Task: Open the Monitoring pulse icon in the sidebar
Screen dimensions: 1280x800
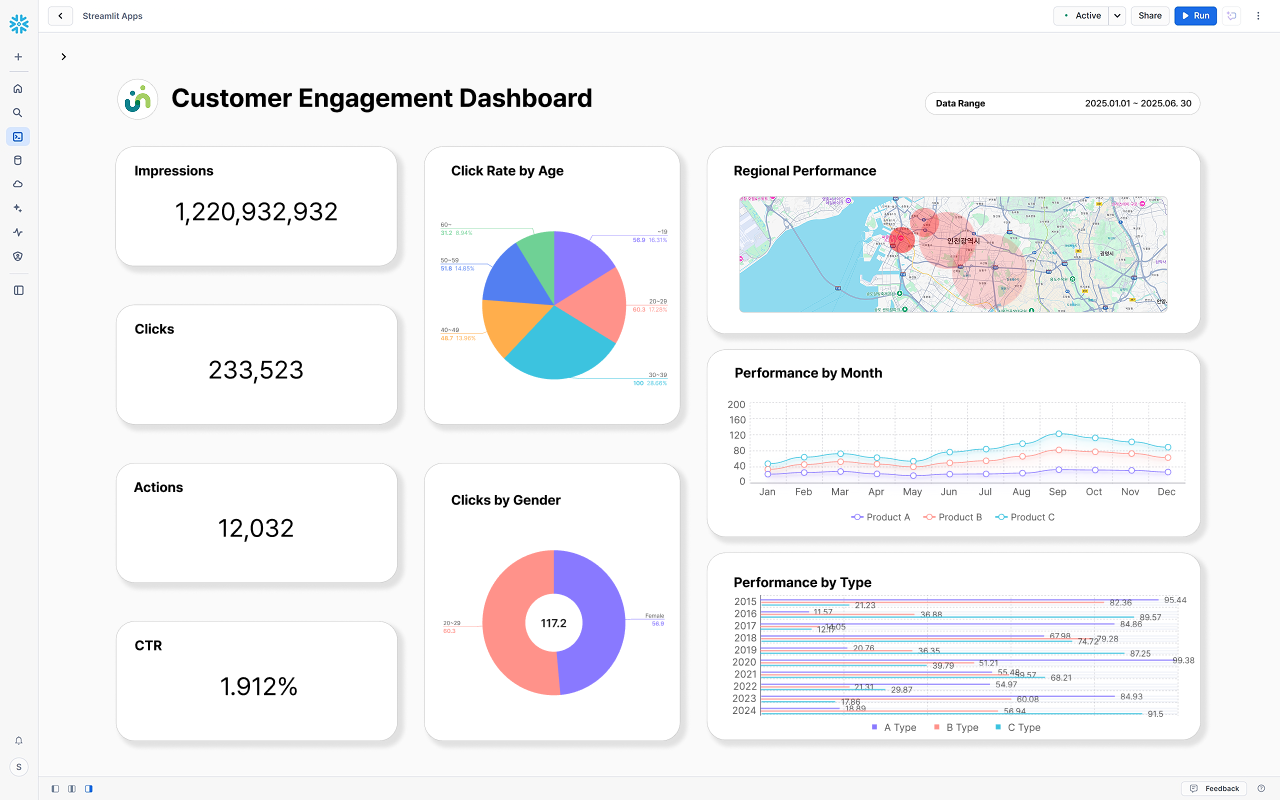Action: (18, 232)
